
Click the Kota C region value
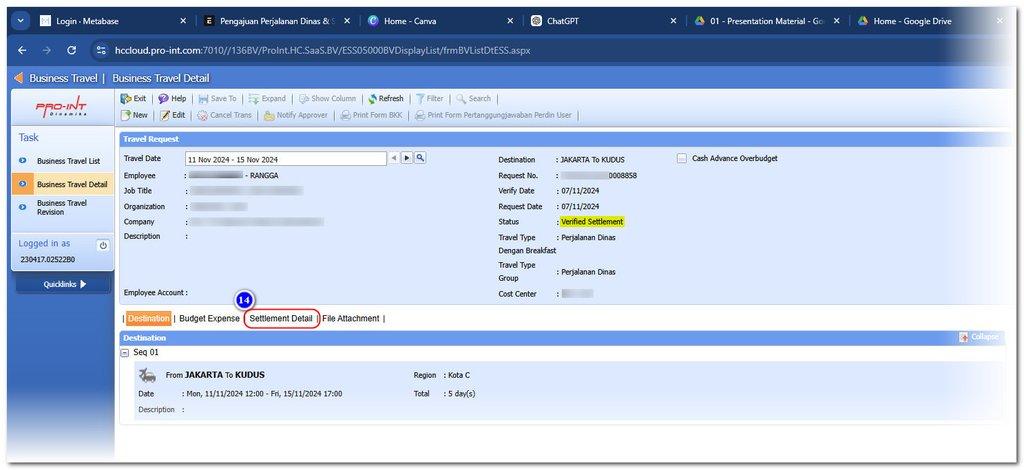coord(458,375)
